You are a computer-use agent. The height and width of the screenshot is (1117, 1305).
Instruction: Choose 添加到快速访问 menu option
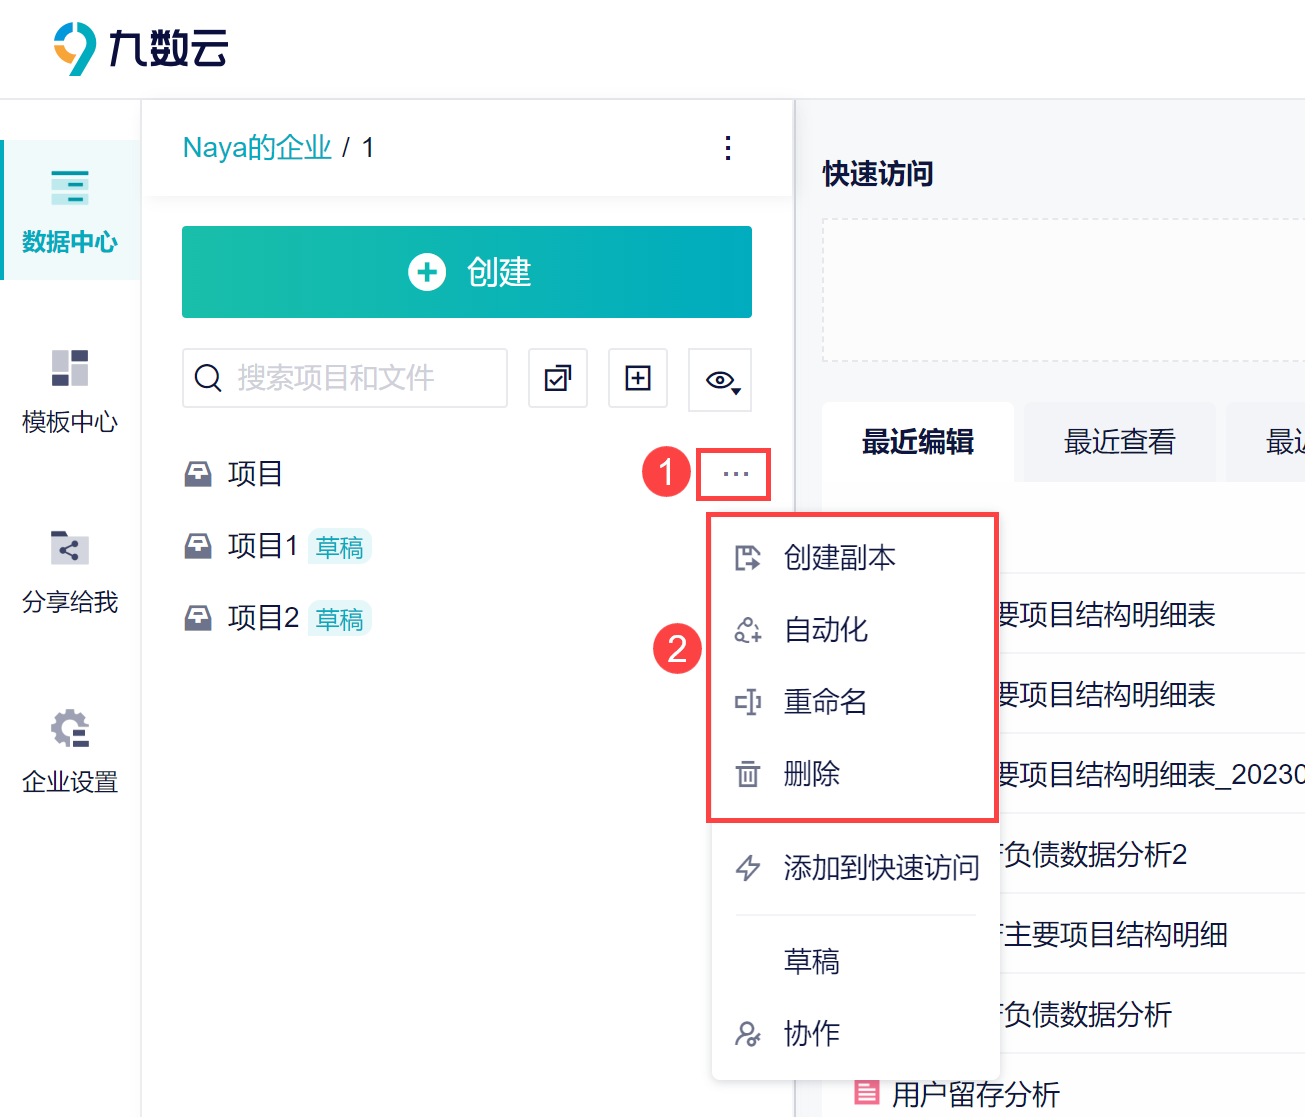click(880, 867)
